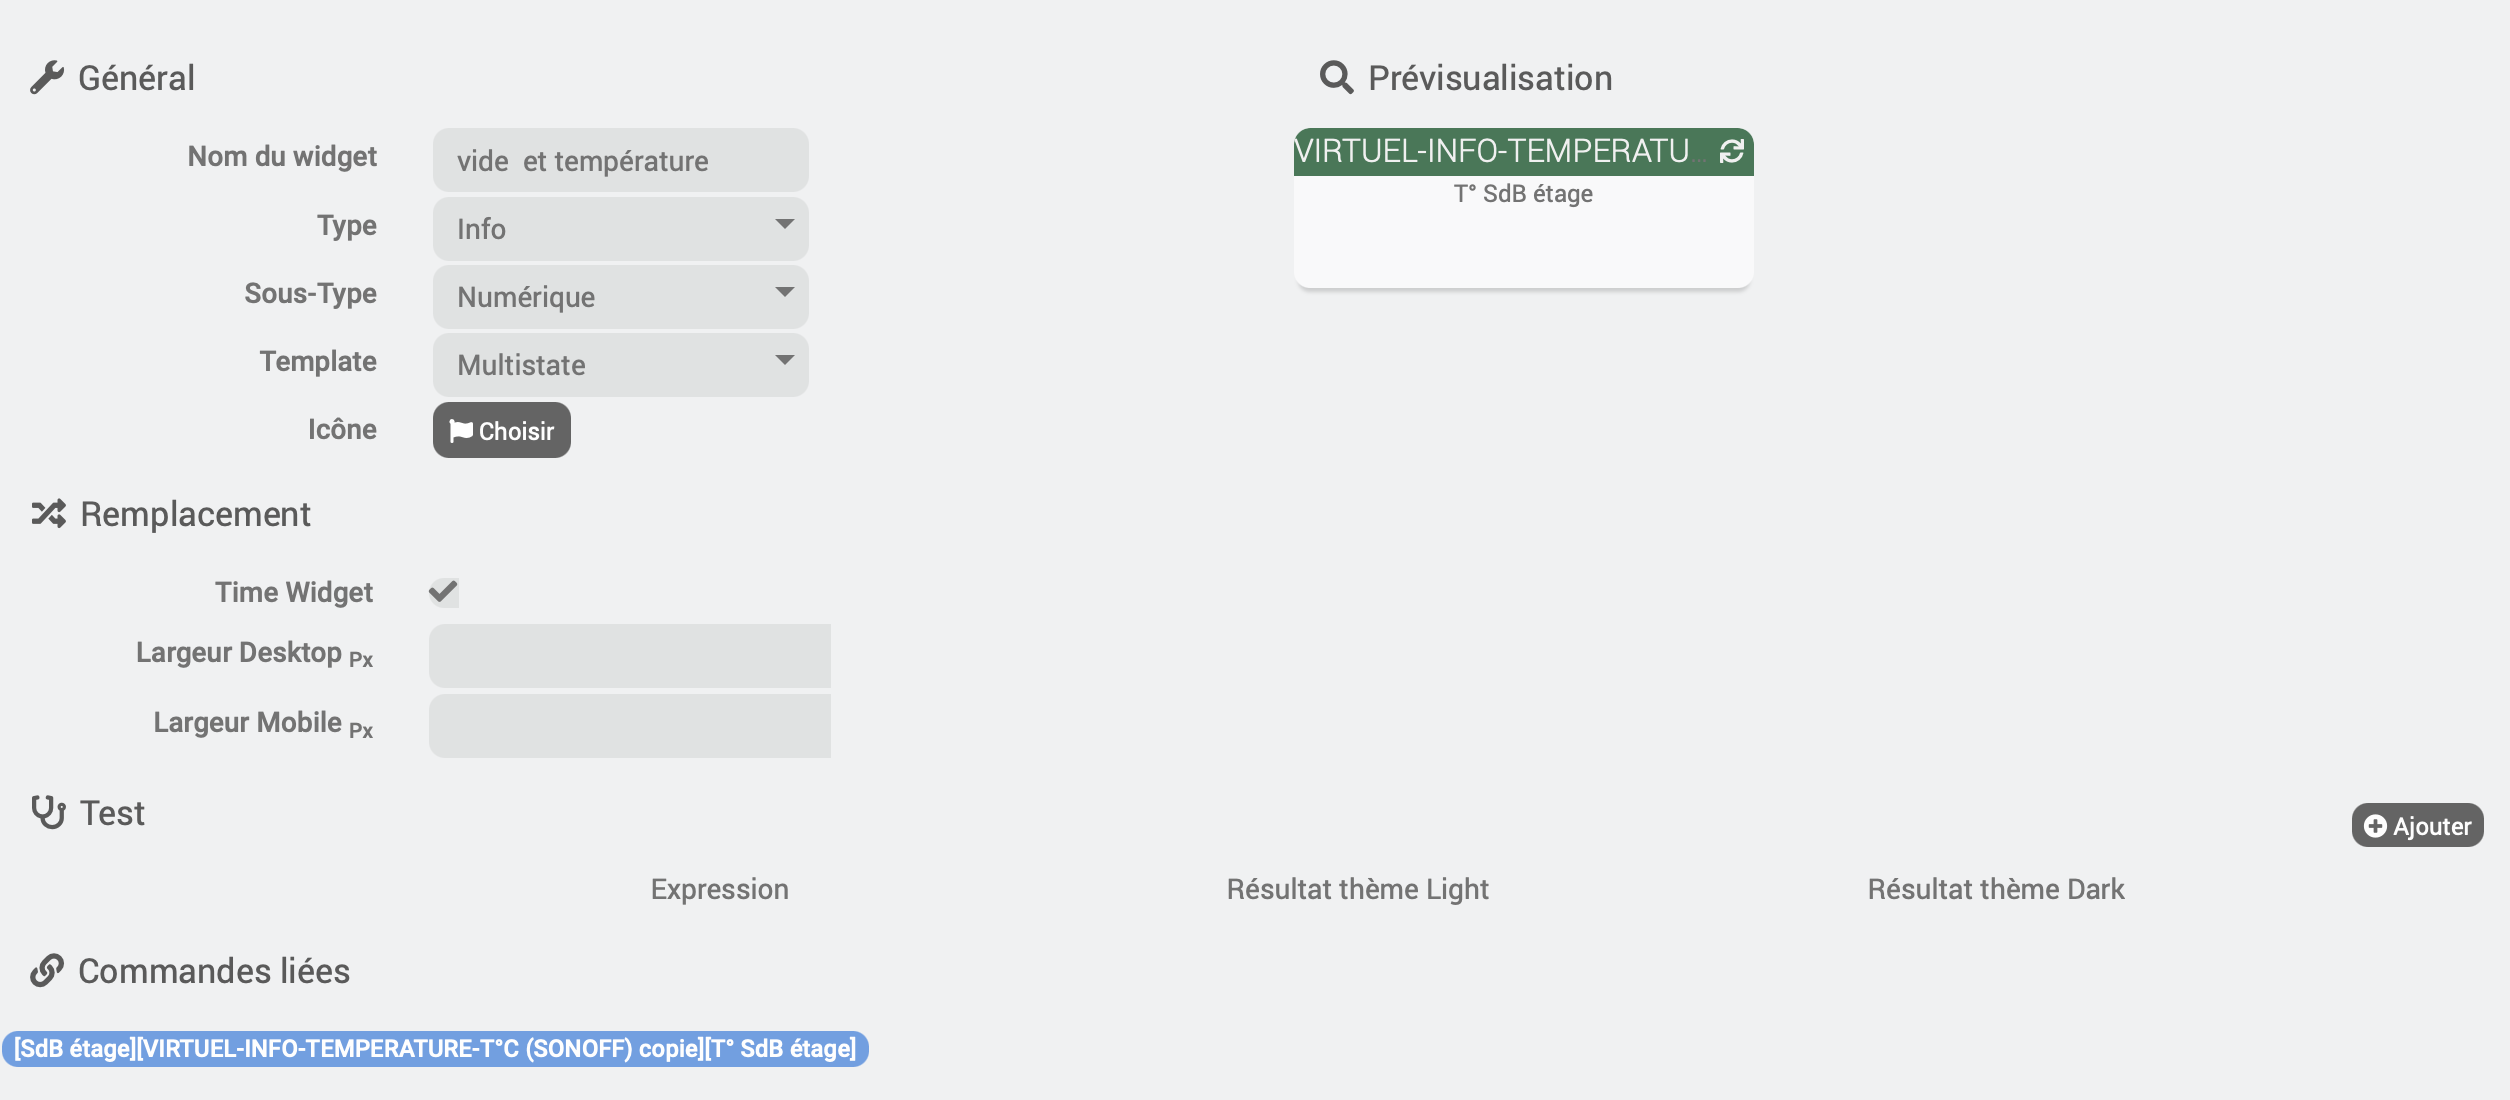Toggle the Time Widget checkbox
The height and width of the screenshot is (1100, 2510).
[444, 592]
